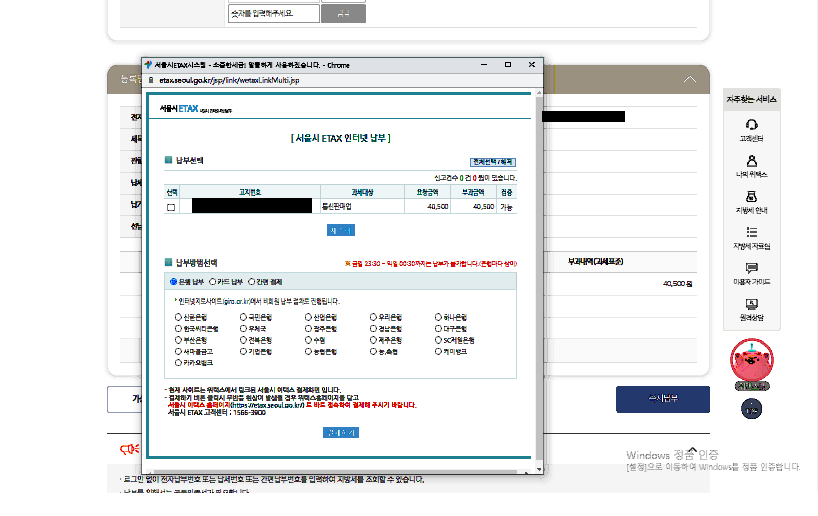Click the blue button at popup bottom

341,433
